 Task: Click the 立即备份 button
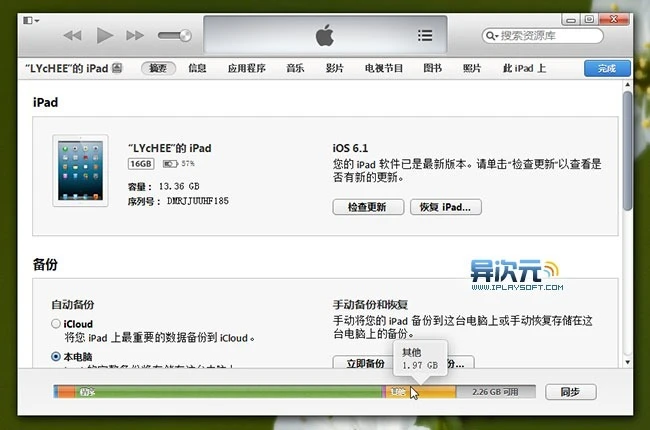363,363
